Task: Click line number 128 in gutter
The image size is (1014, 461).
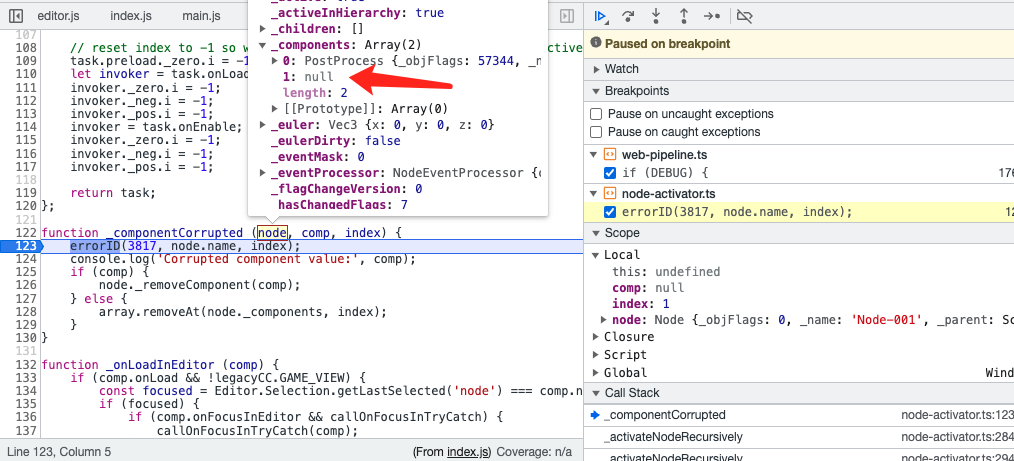Action: coord(26,312)
